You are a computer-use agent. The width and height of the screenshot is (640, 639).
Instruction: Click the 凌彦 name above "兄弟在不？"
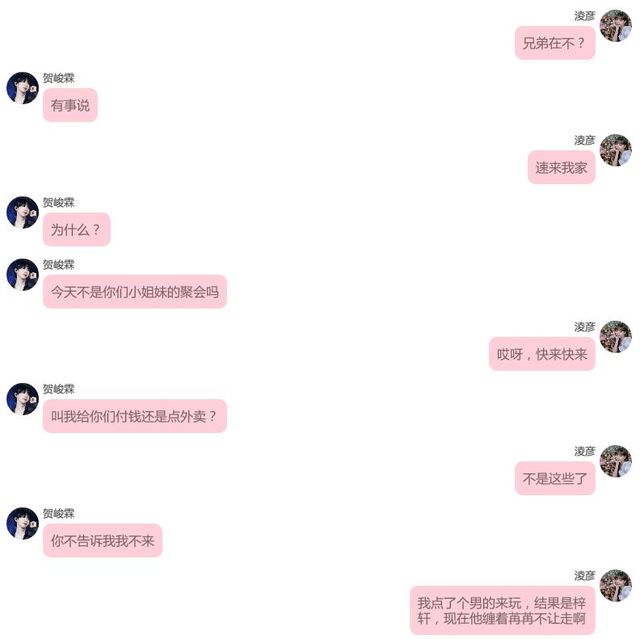[584, 16]
